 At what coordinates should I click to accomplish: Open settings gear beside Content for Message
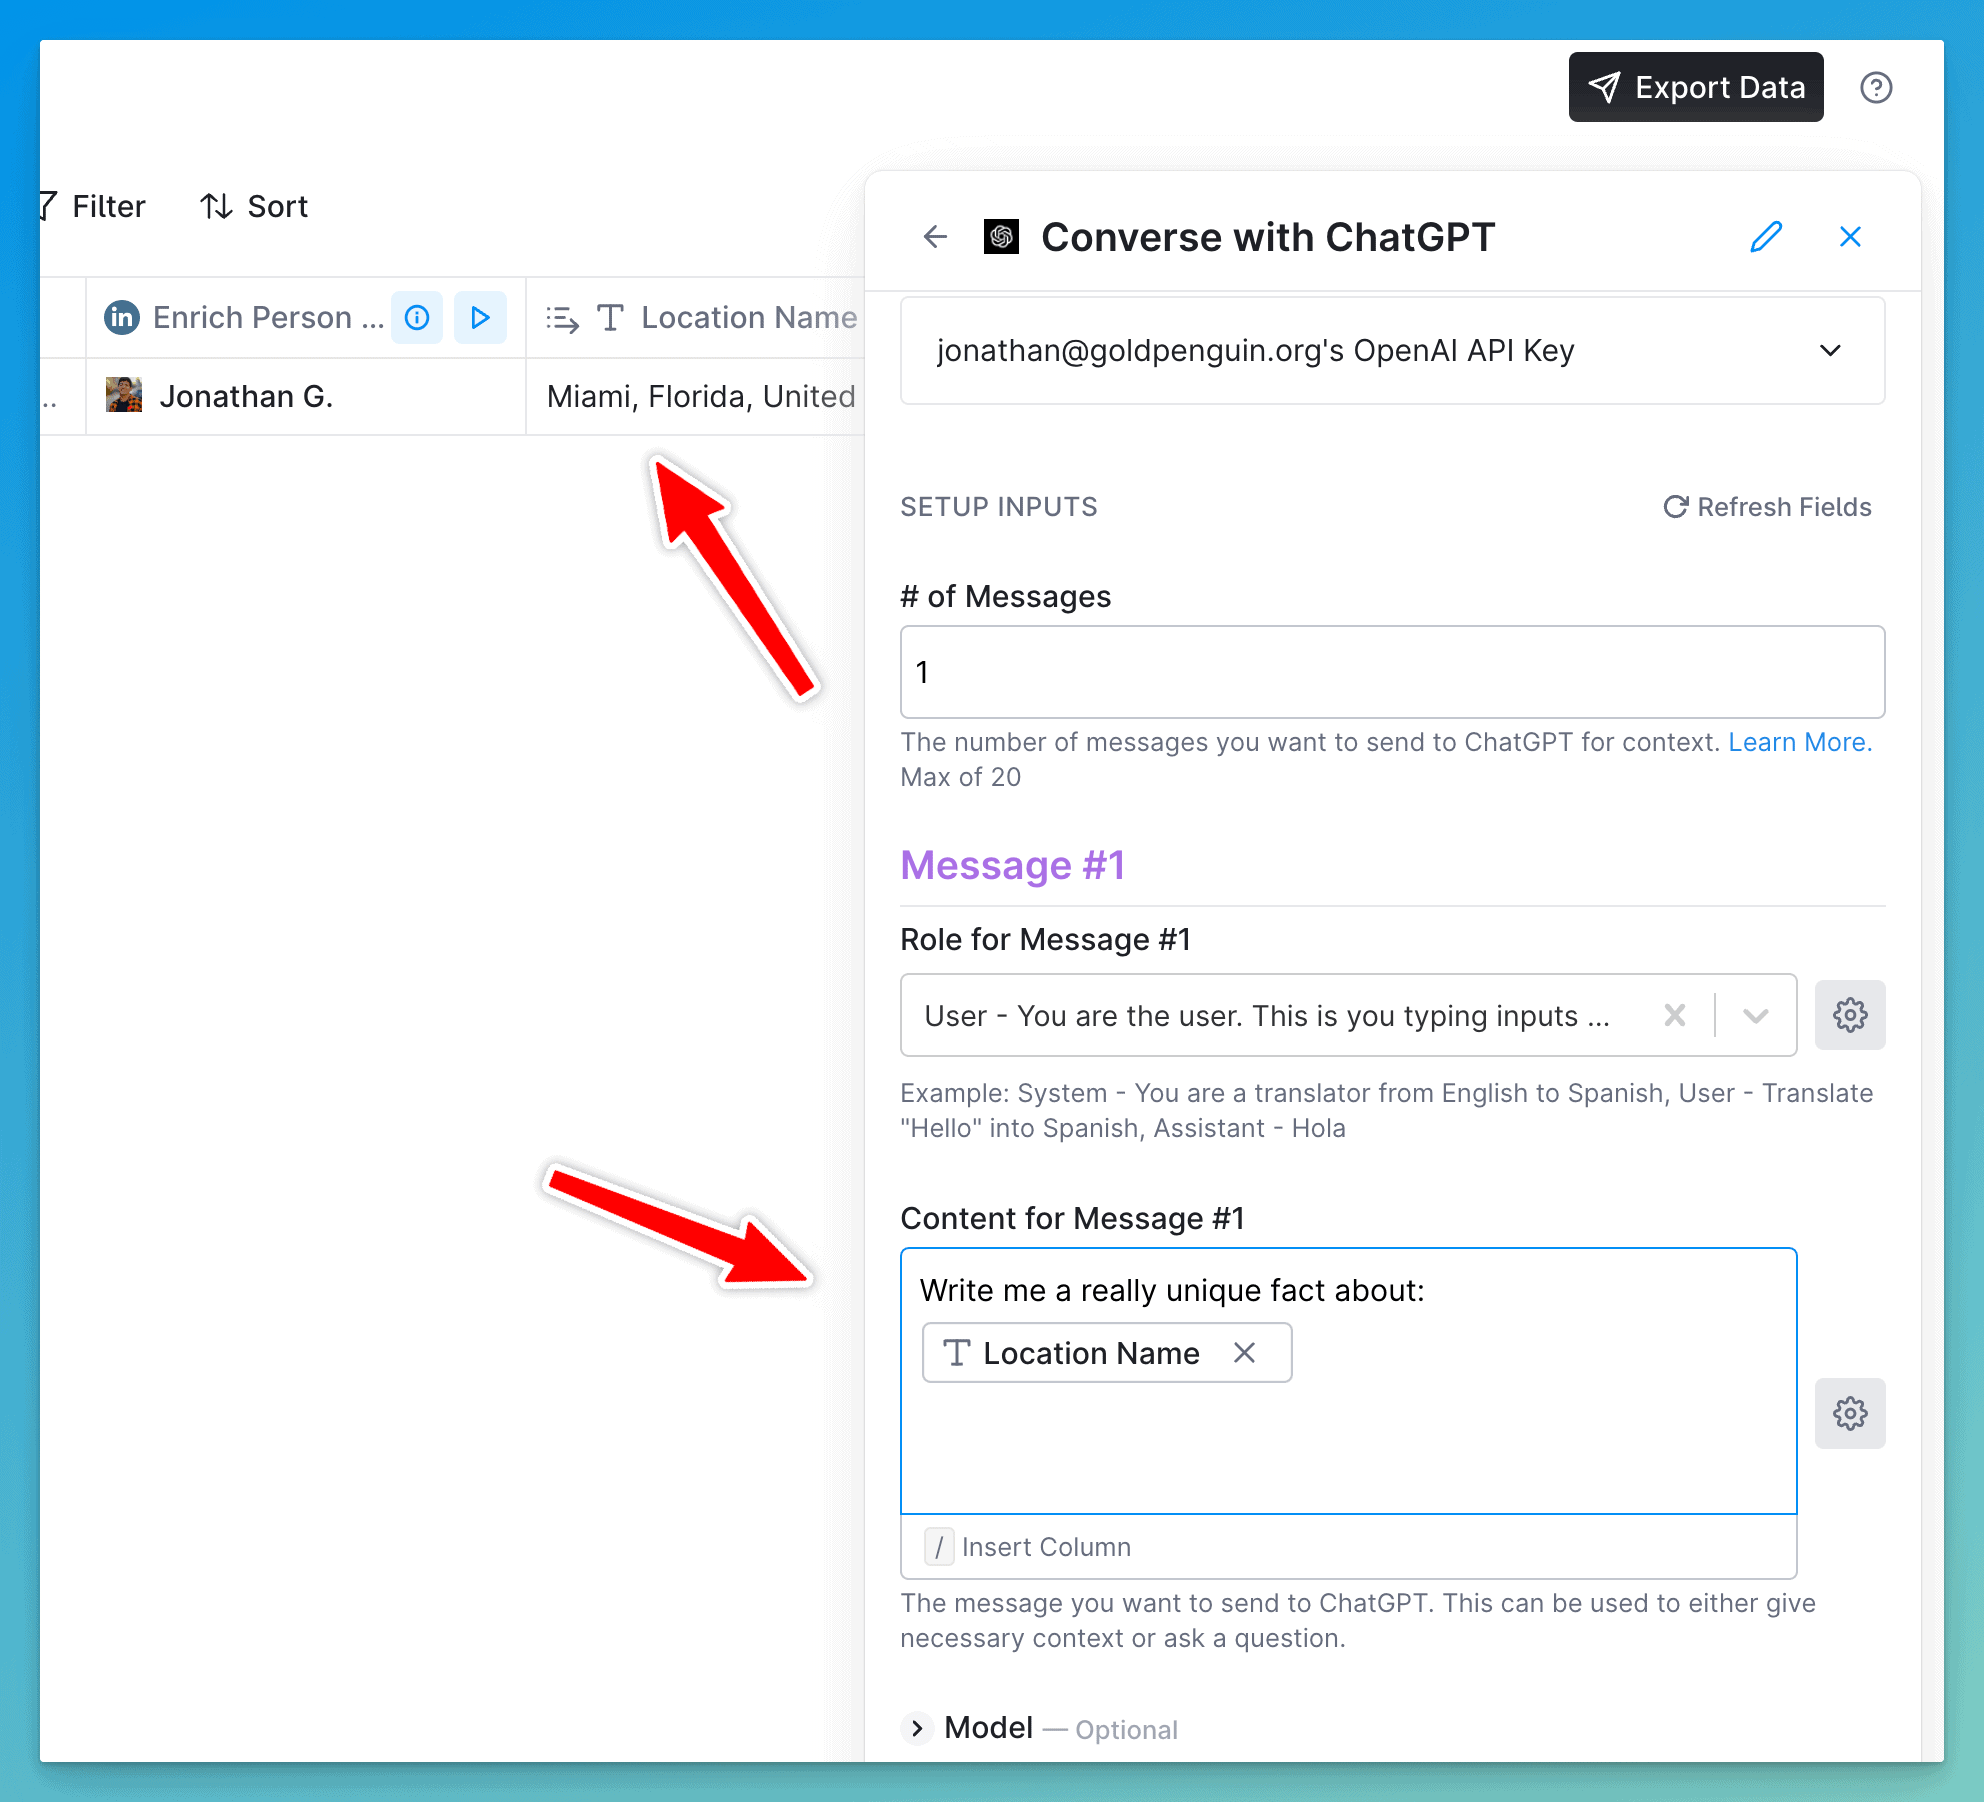pyautogui.click(x=1850, y=1413)
